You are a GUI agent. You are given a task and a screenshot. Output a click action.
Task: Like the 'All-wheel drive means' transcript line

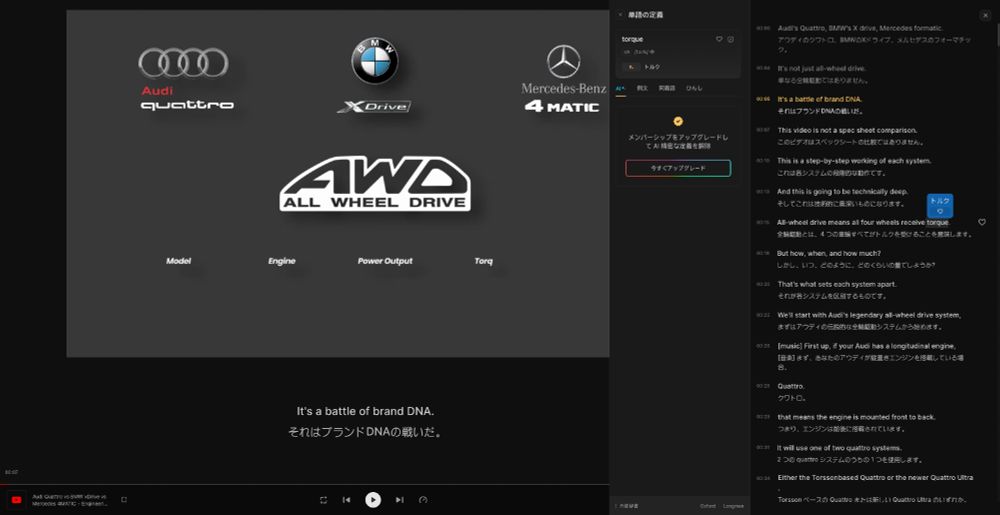coord(982,222)
